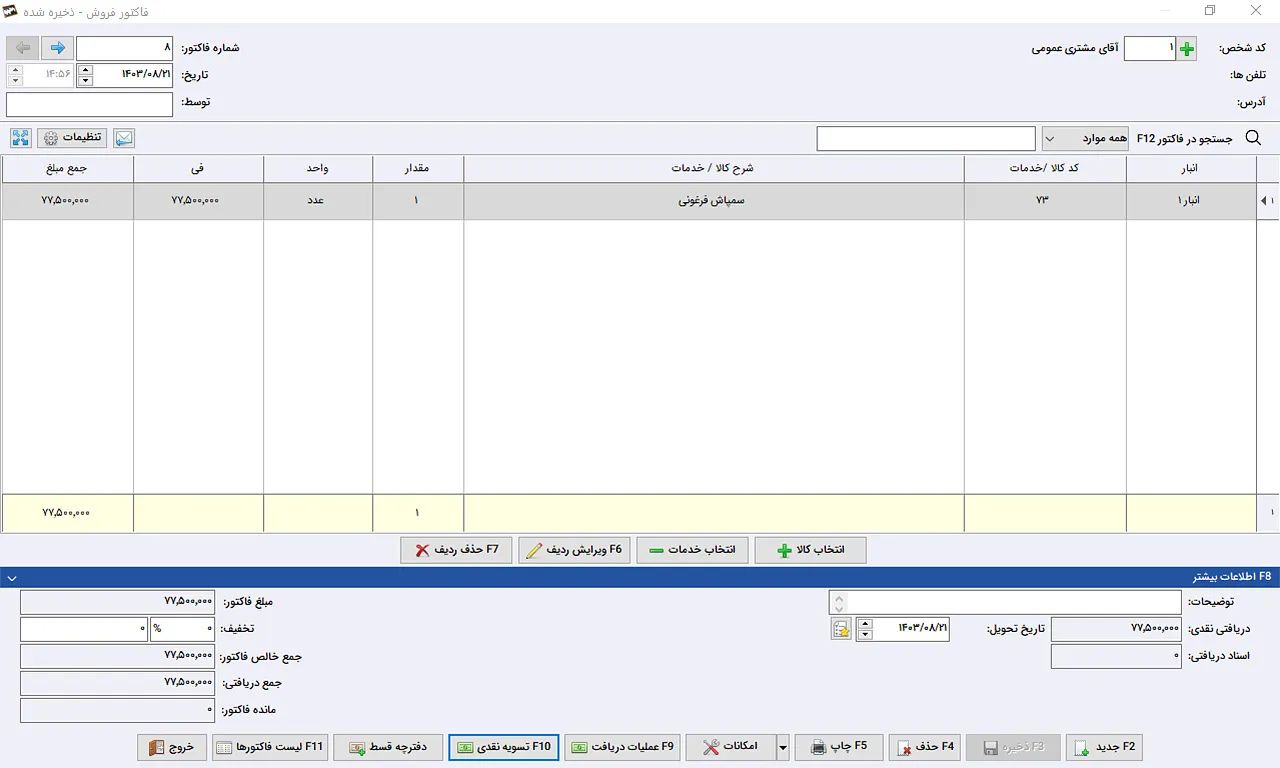Create a new invoice with F2 جدید
This screenshot has width=1280, height=768.
click(1104, 747)
